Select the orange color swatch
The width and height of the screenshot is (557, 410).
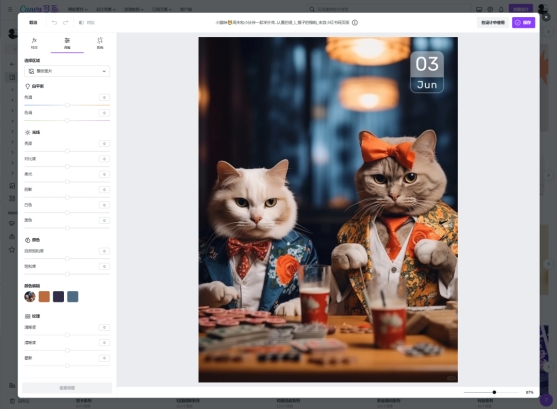(x=44, y=297)
